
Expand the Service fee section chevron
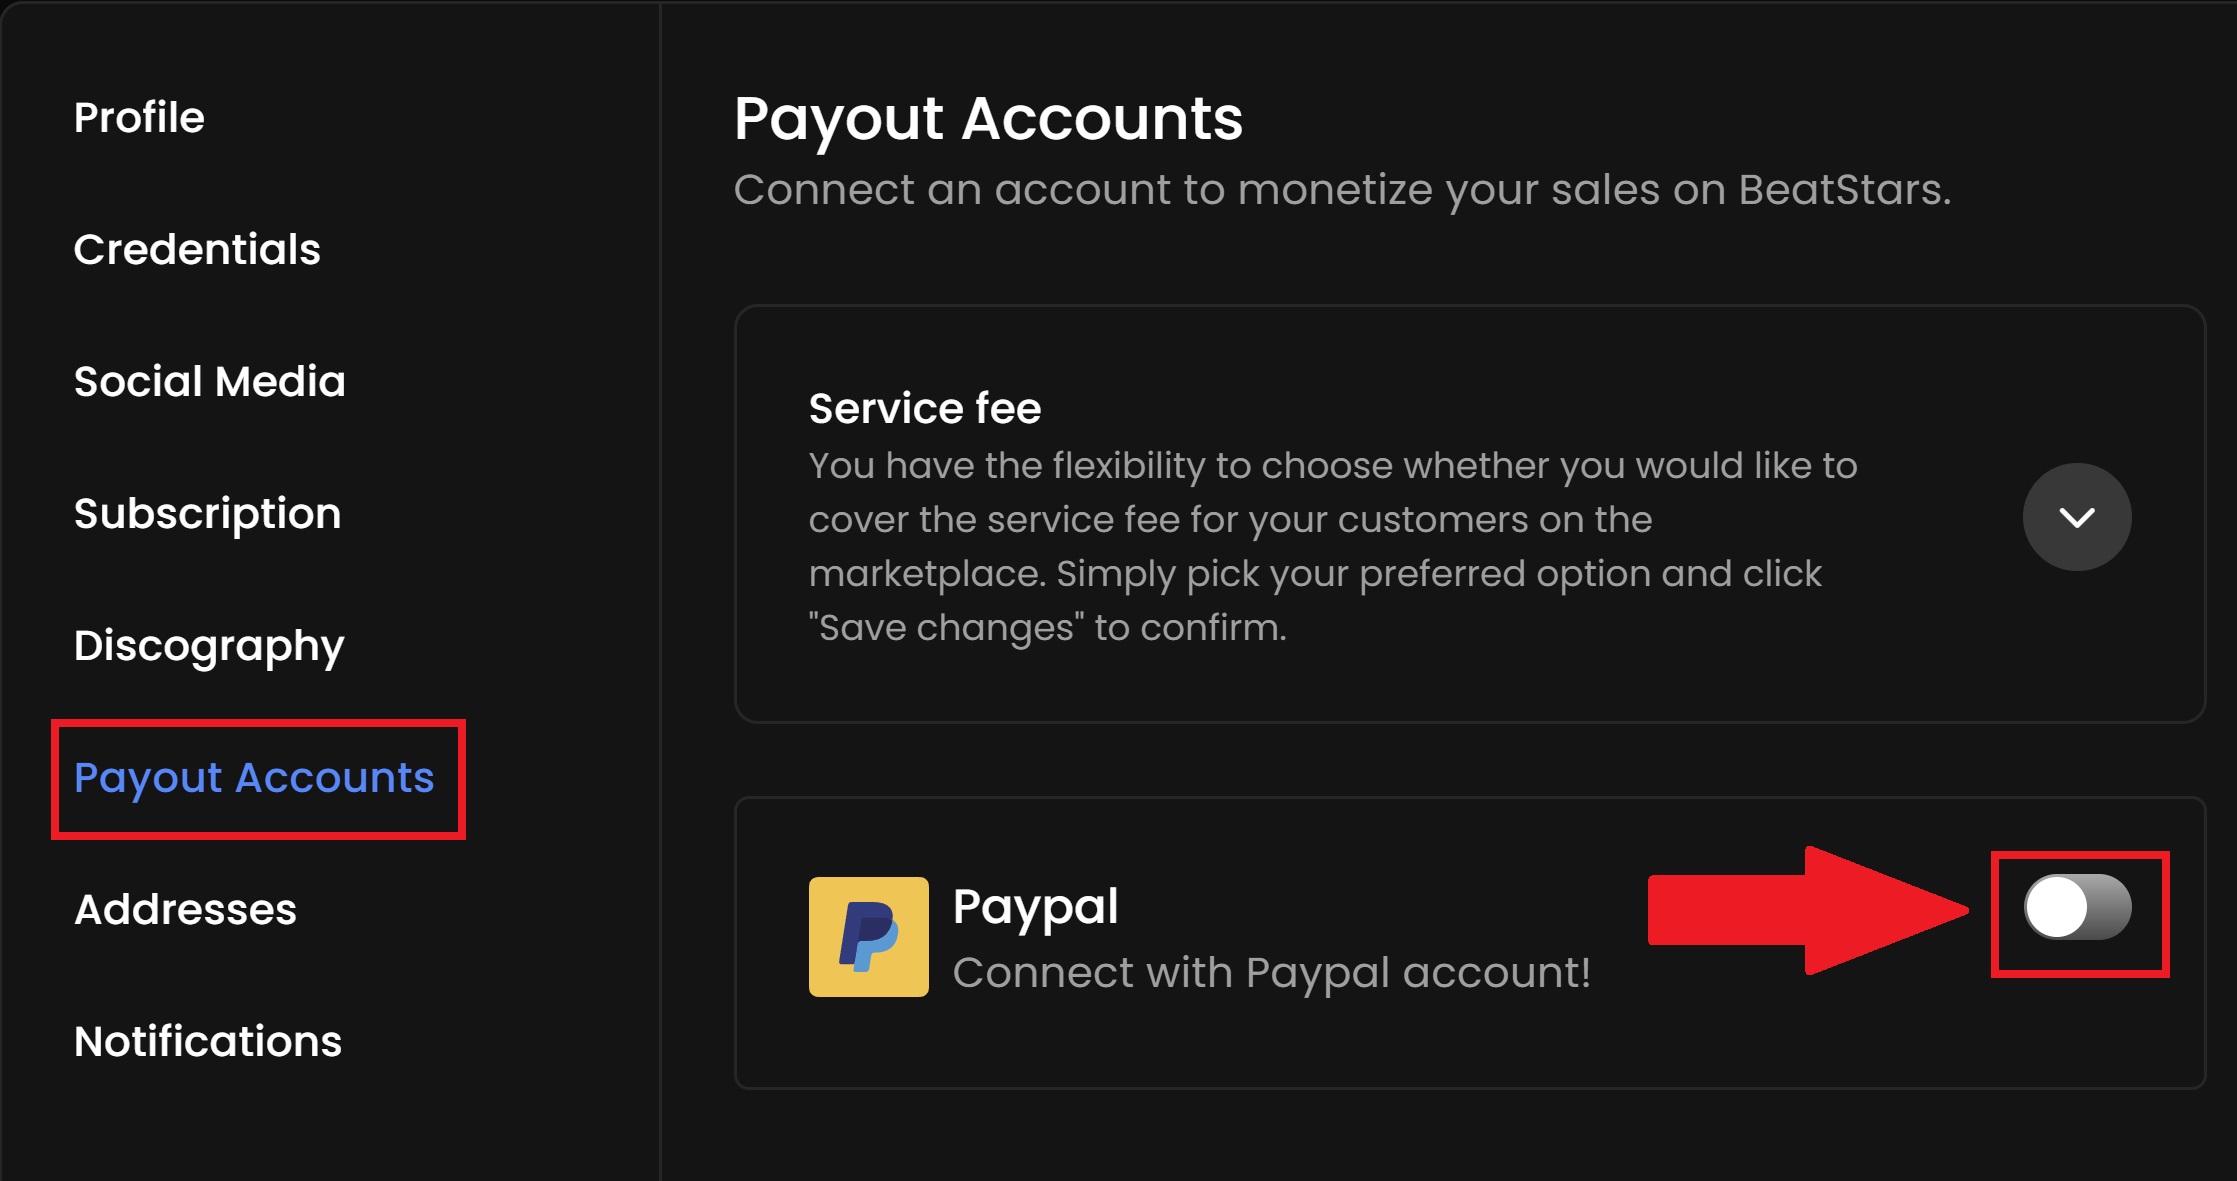click(x=2077, y=517)
